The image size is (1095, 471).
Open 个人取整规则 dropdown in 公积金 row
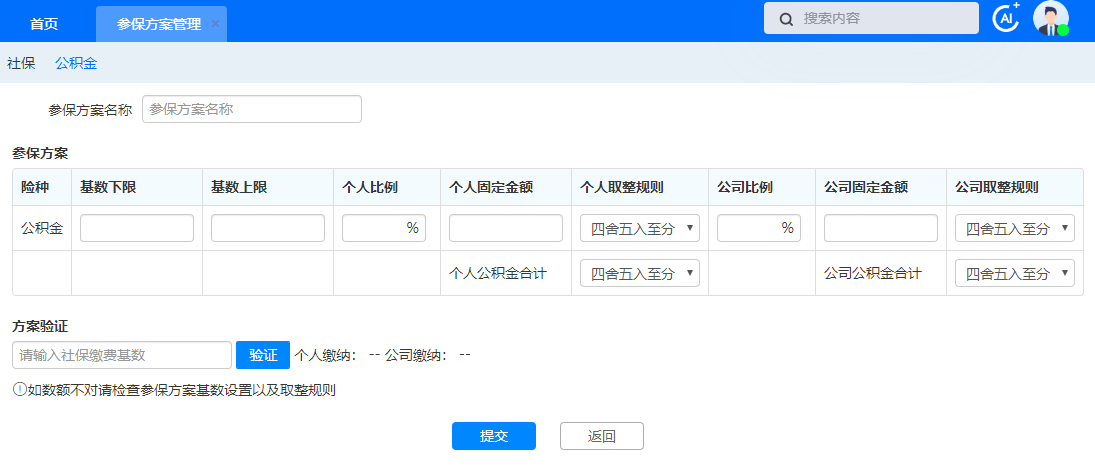pos(640,228)
